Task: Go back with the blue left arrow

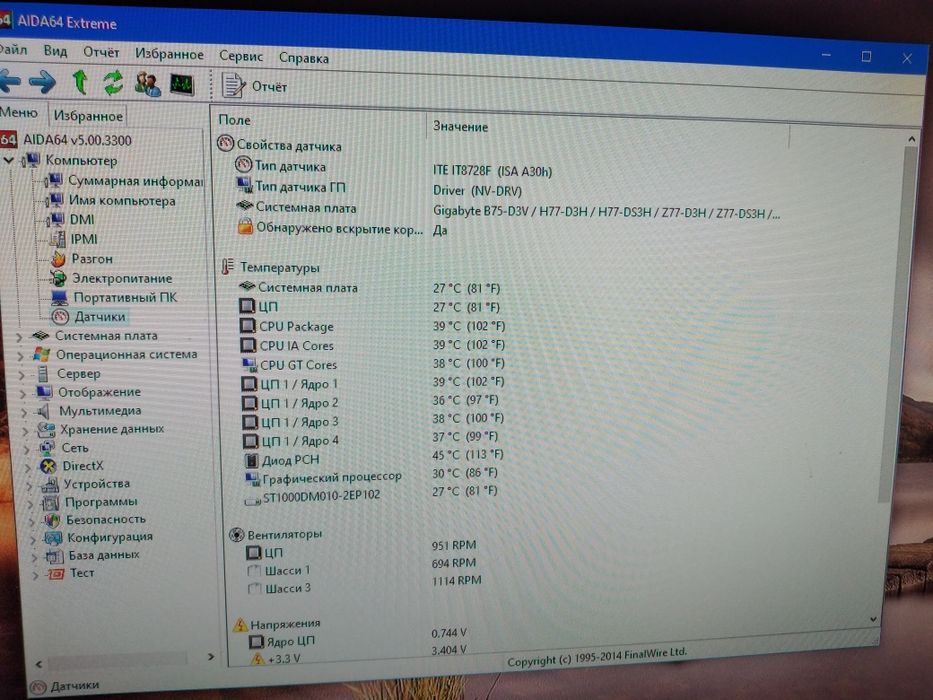Action: 9,81
